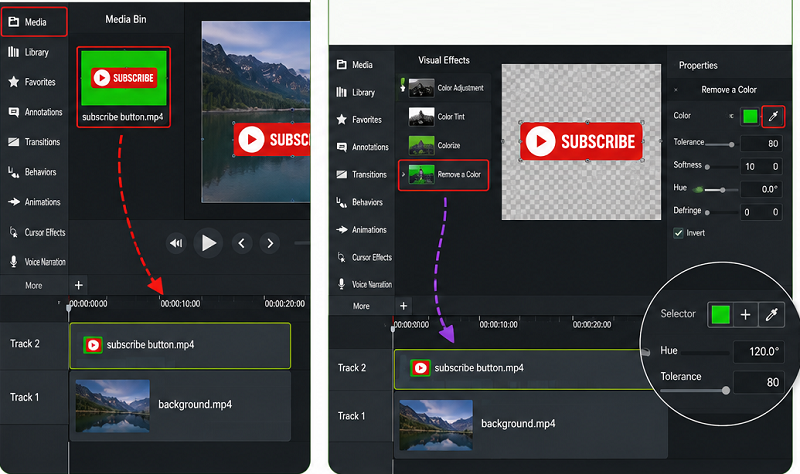
Task: Select the Remove a Color effect thumbnail
Action: point(421,174)
